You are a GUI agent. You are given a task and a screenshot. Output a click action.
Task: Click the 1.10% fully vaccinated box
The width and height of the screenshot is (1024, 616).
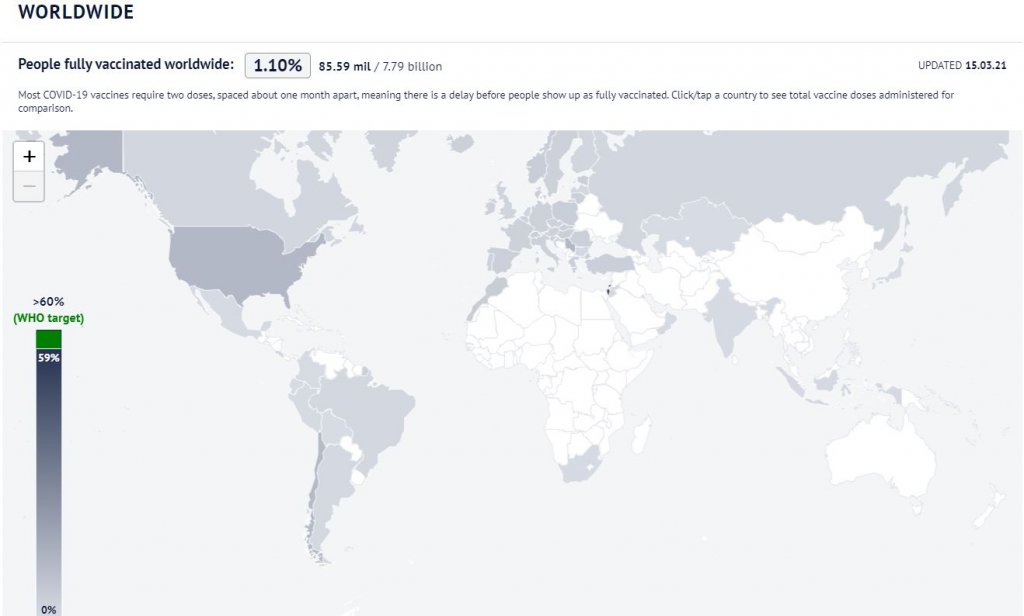[277, 65]
